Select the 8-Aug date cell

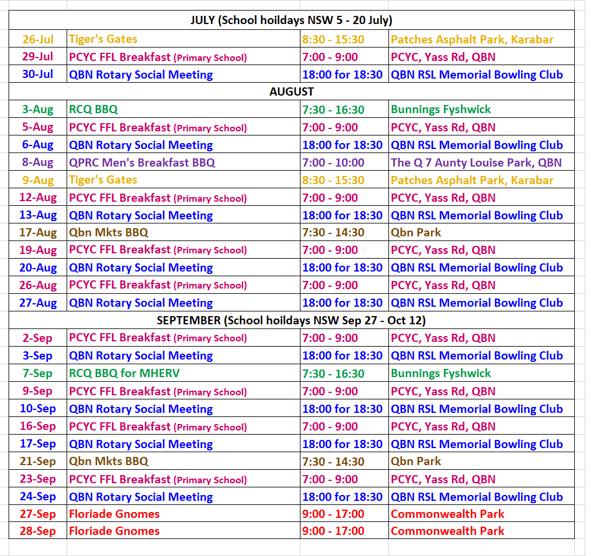pyautogui.click(x=38, y=162)
